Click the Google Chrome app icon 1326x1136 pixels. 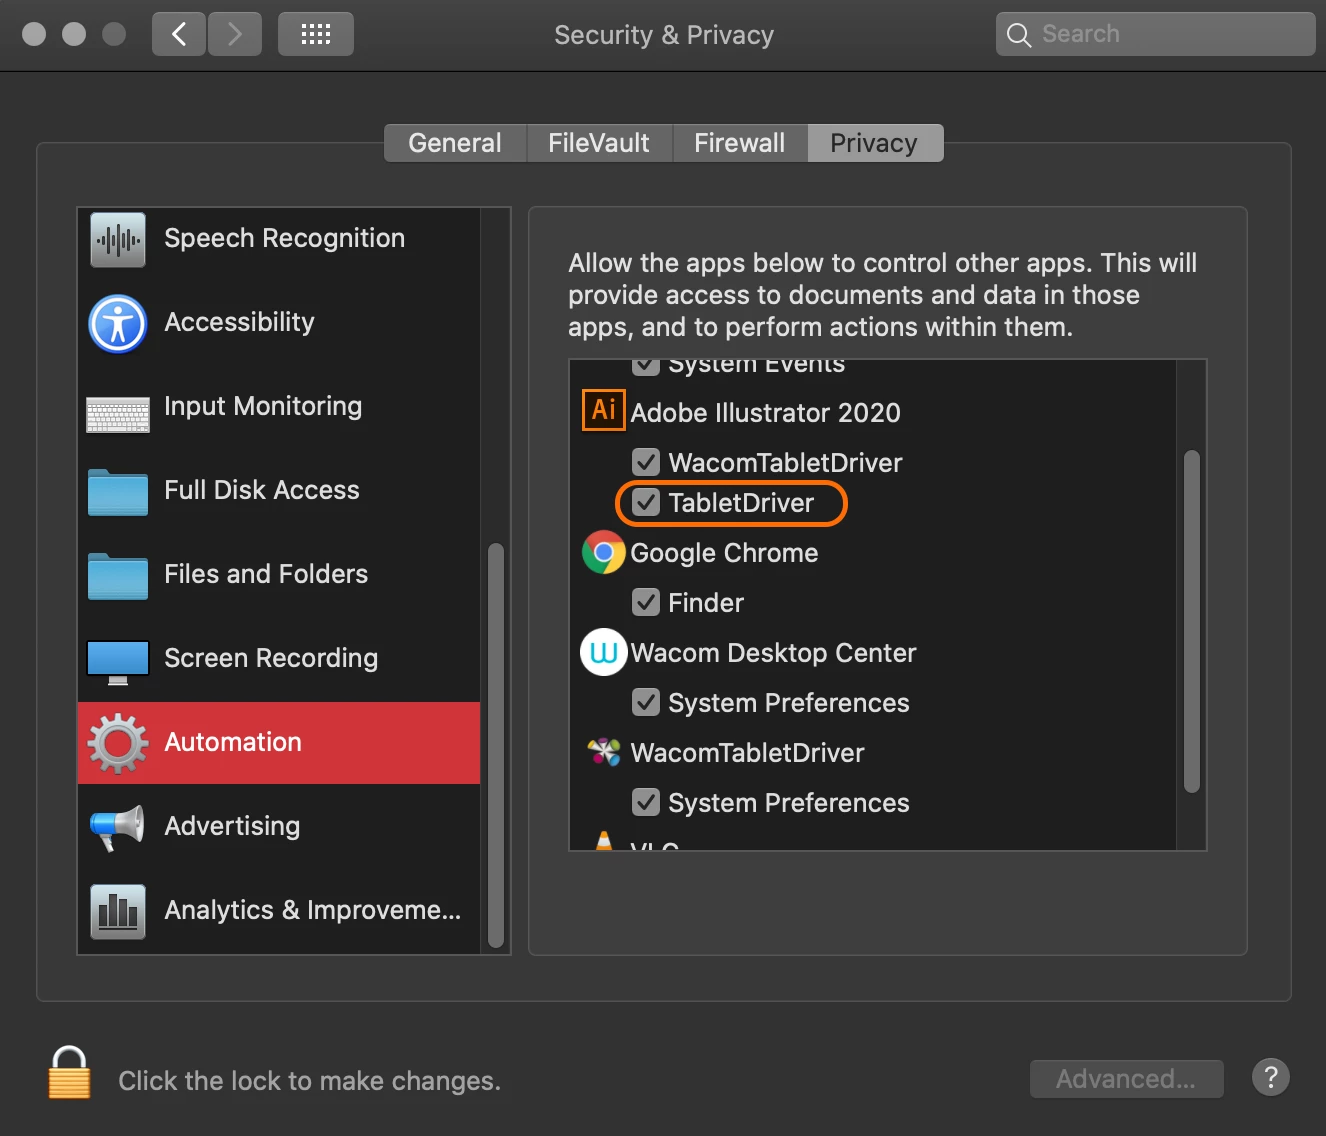604,552
